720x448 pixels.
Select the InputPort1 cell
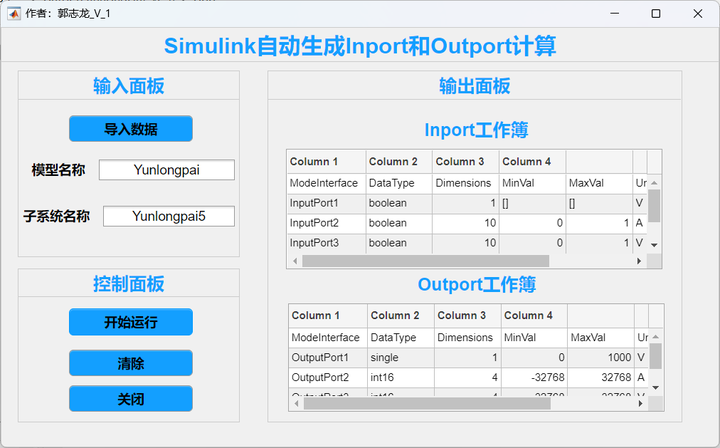coord(326,203)
